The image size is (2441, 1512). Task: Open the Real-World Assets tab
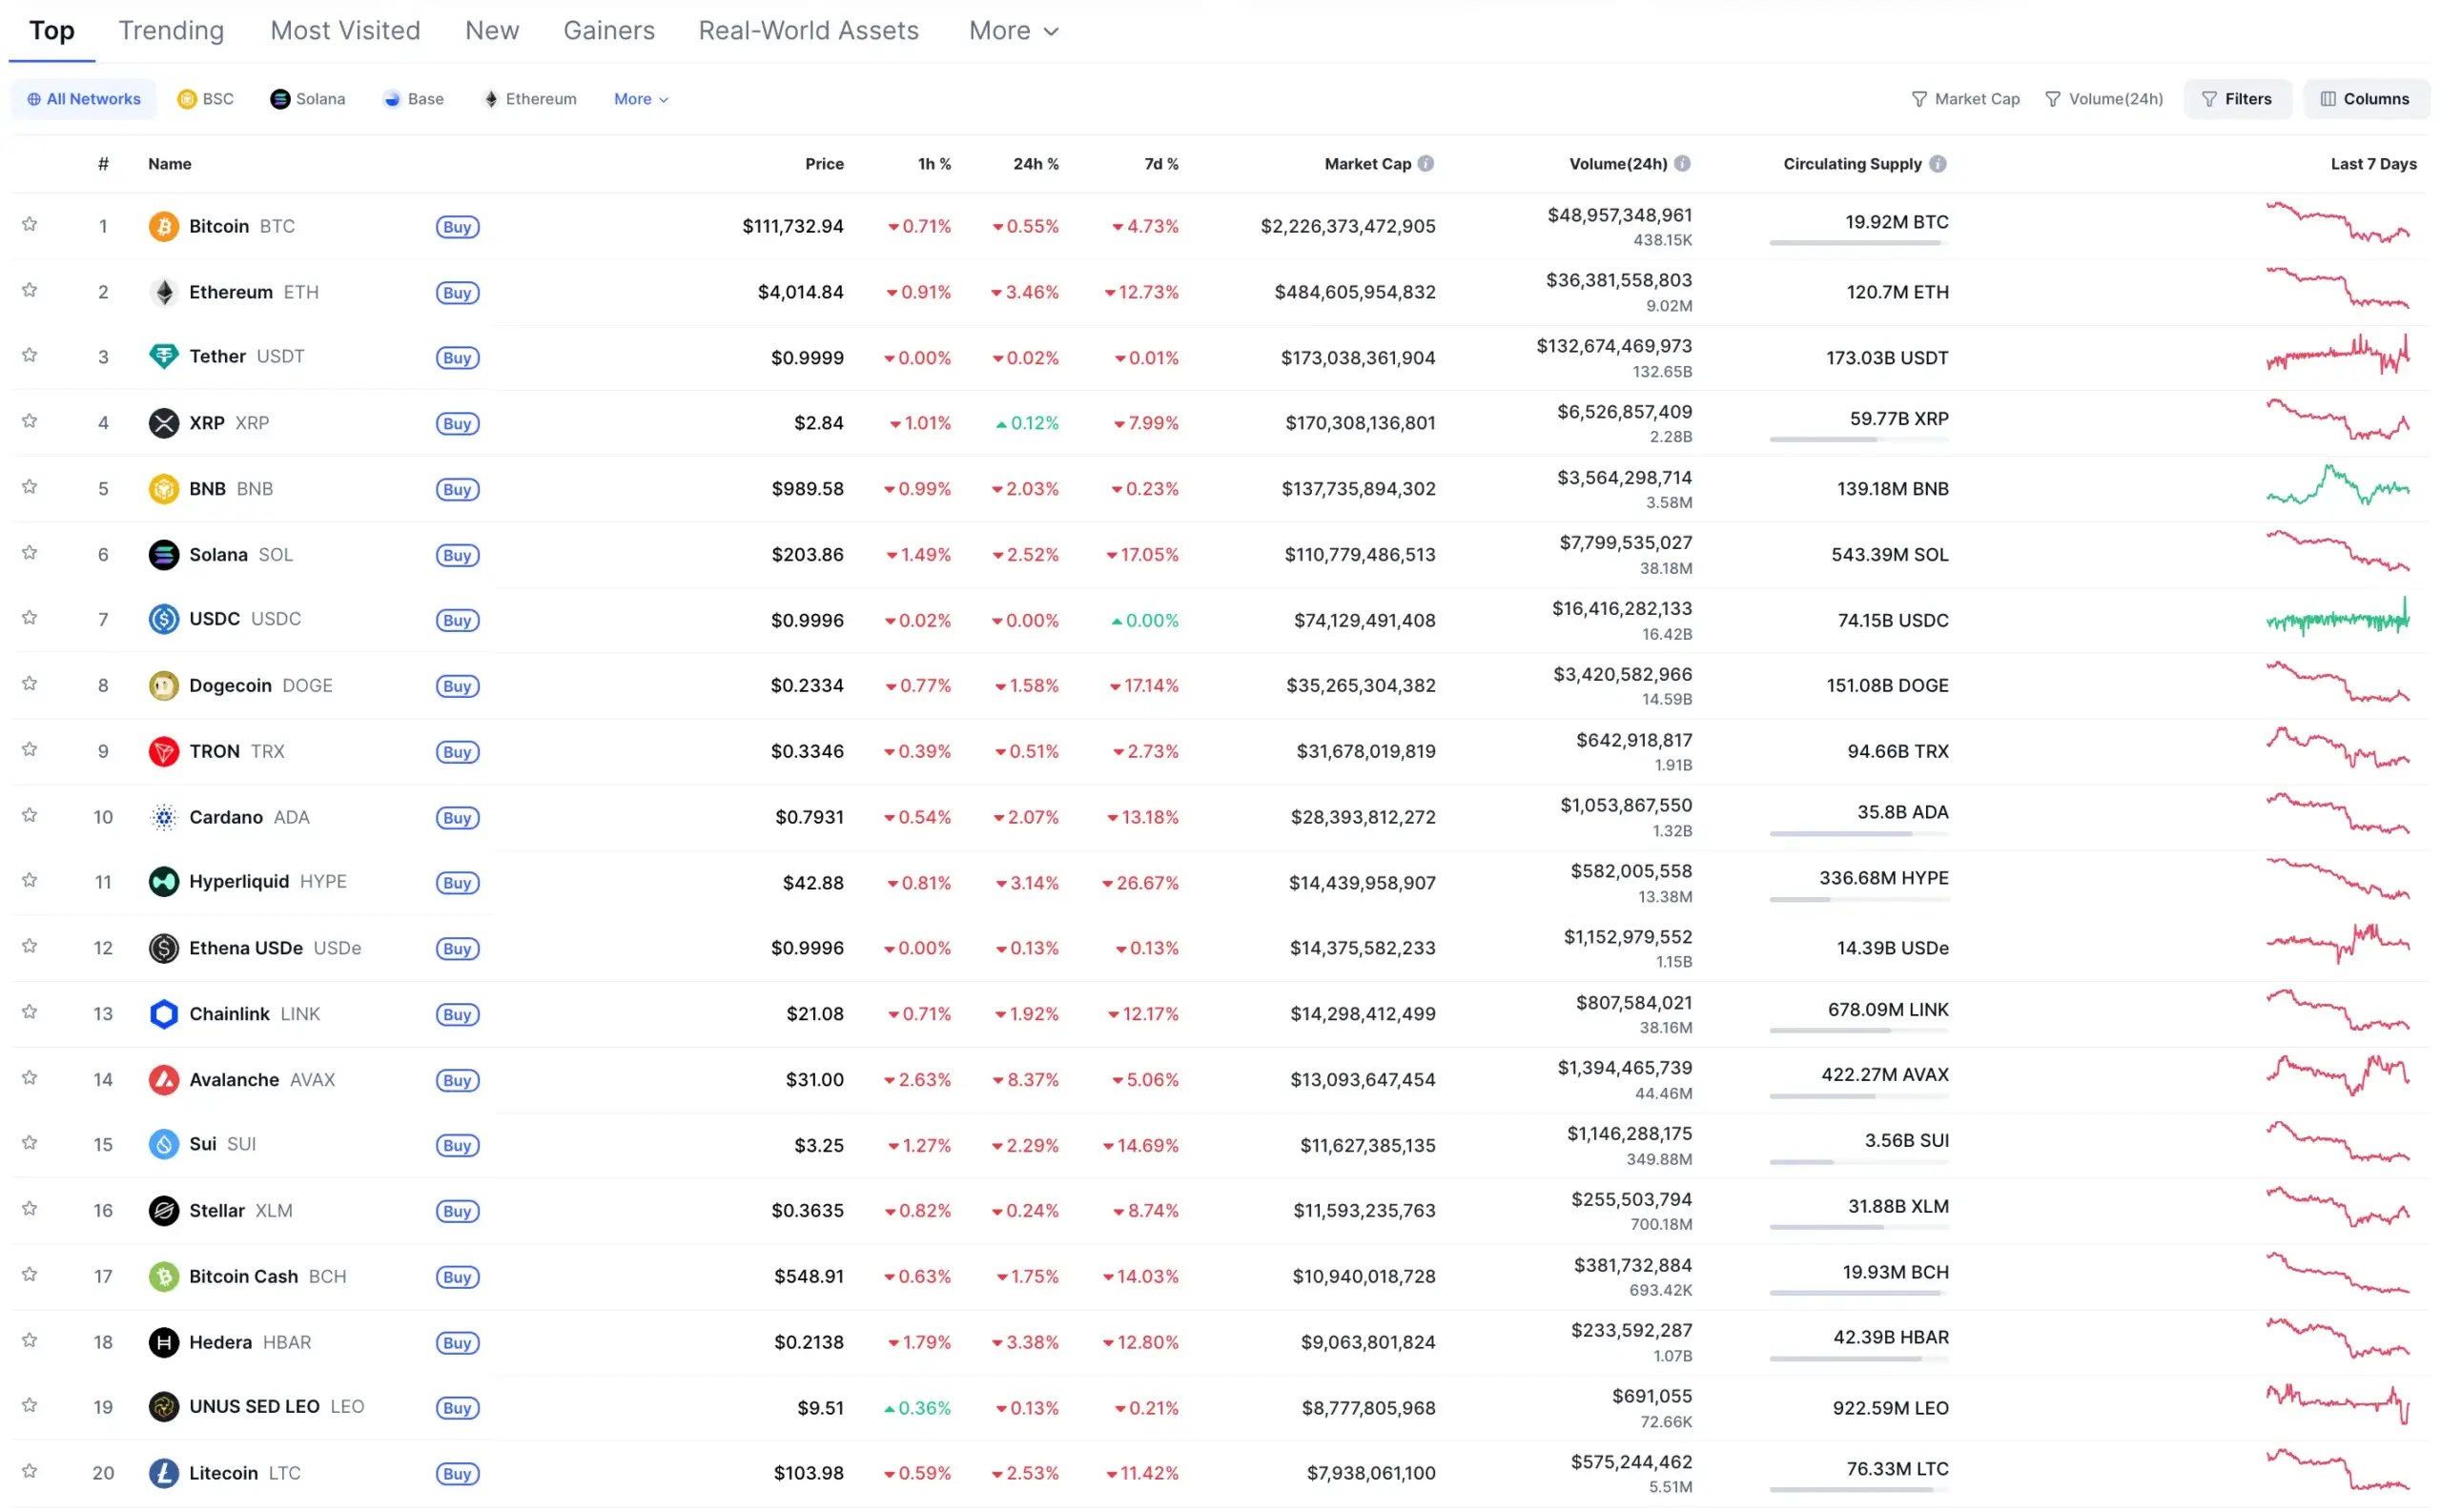coord(807,31)
